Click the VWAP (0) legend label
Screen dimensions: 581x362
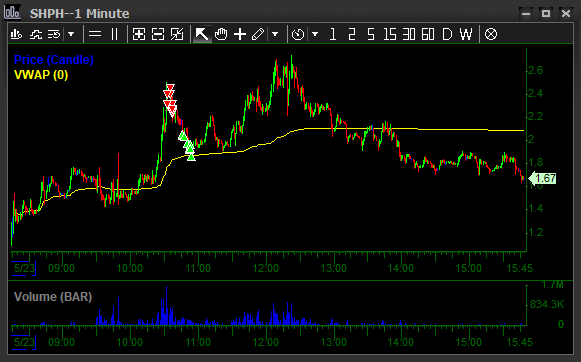(41, 75)
